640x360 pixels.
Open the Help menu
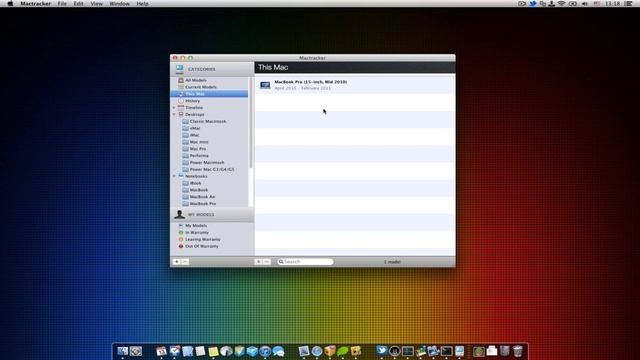click(x=142, y=4)
